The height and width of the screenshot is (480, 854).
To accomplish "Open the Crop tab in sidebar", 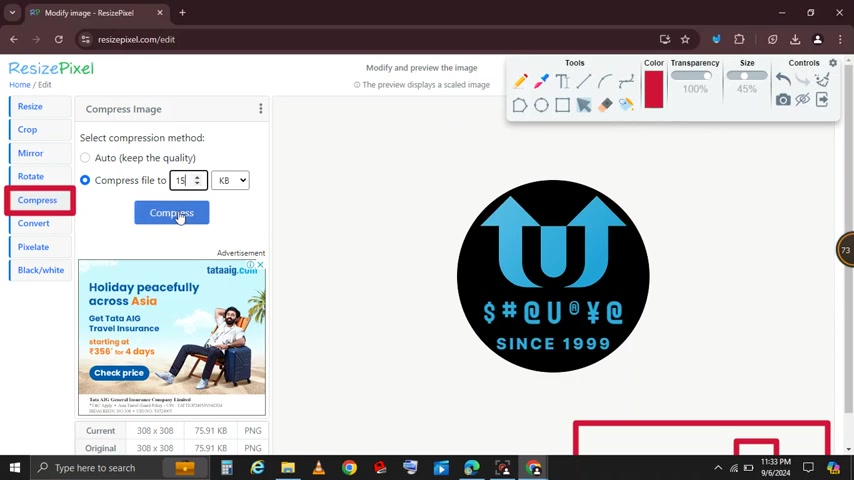I will click(27, 129).
